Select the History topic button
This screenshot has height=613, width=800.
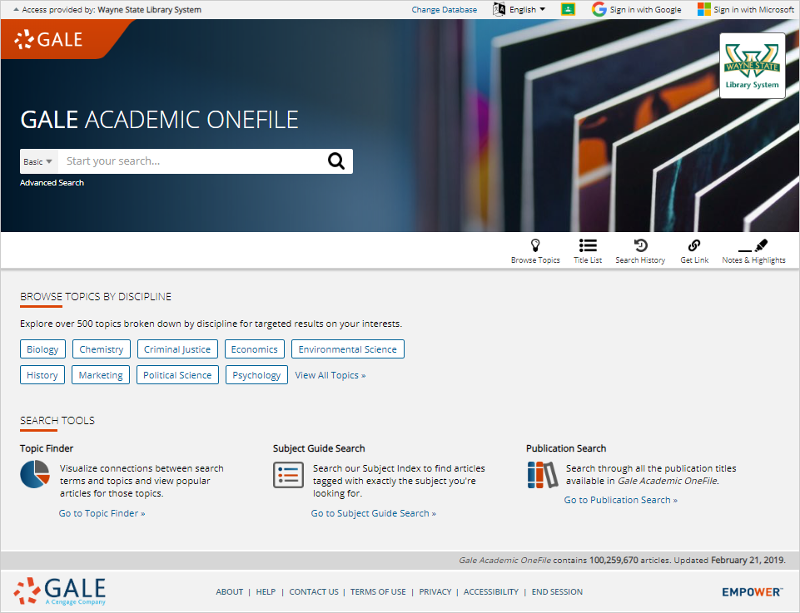(x=42, y=375)
